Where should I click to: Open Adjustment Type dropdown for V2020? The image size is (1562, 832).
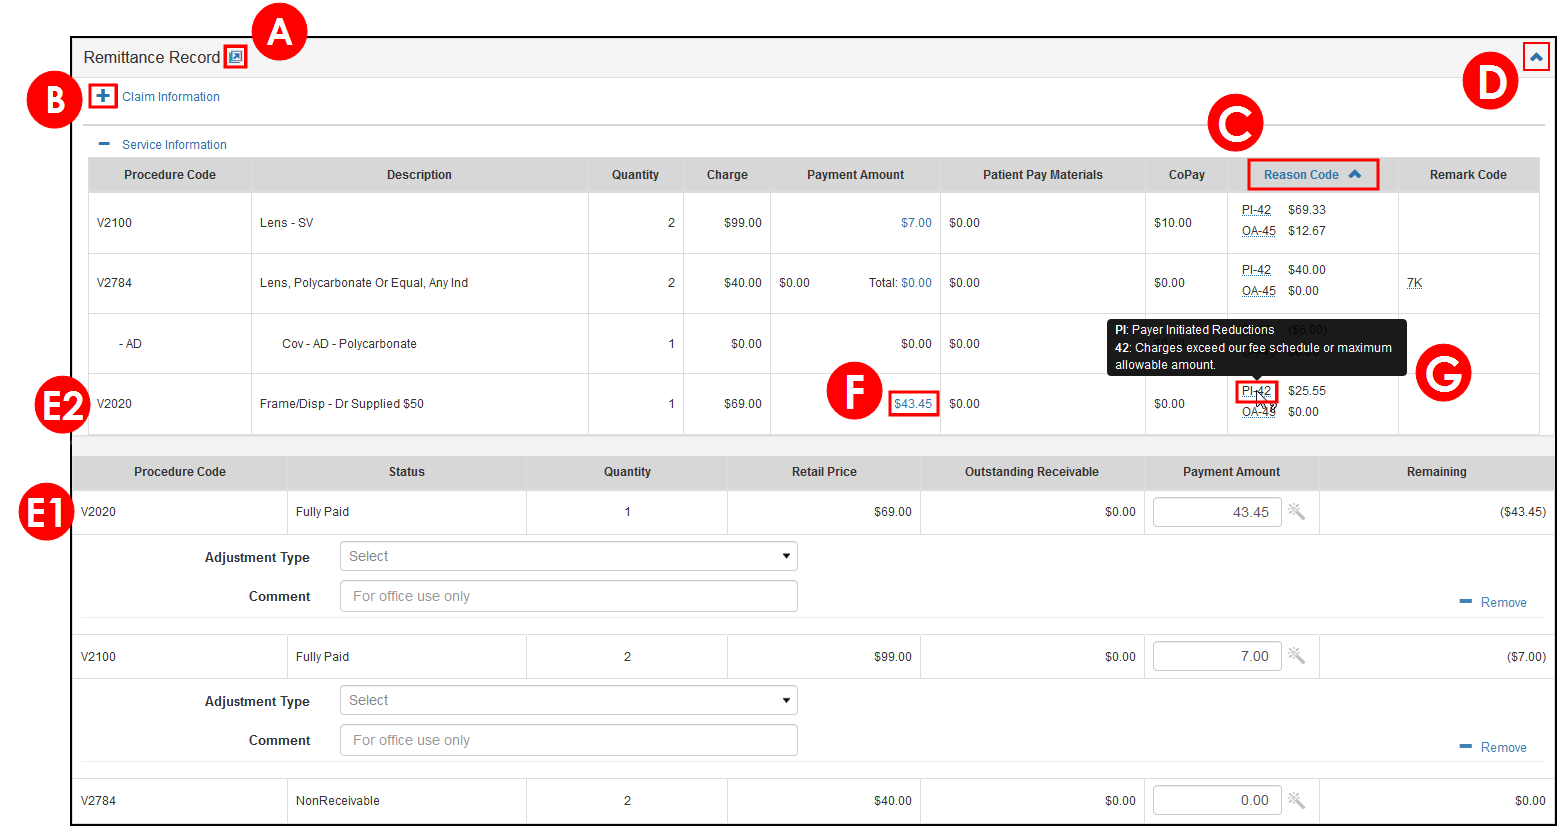[568, 557]
